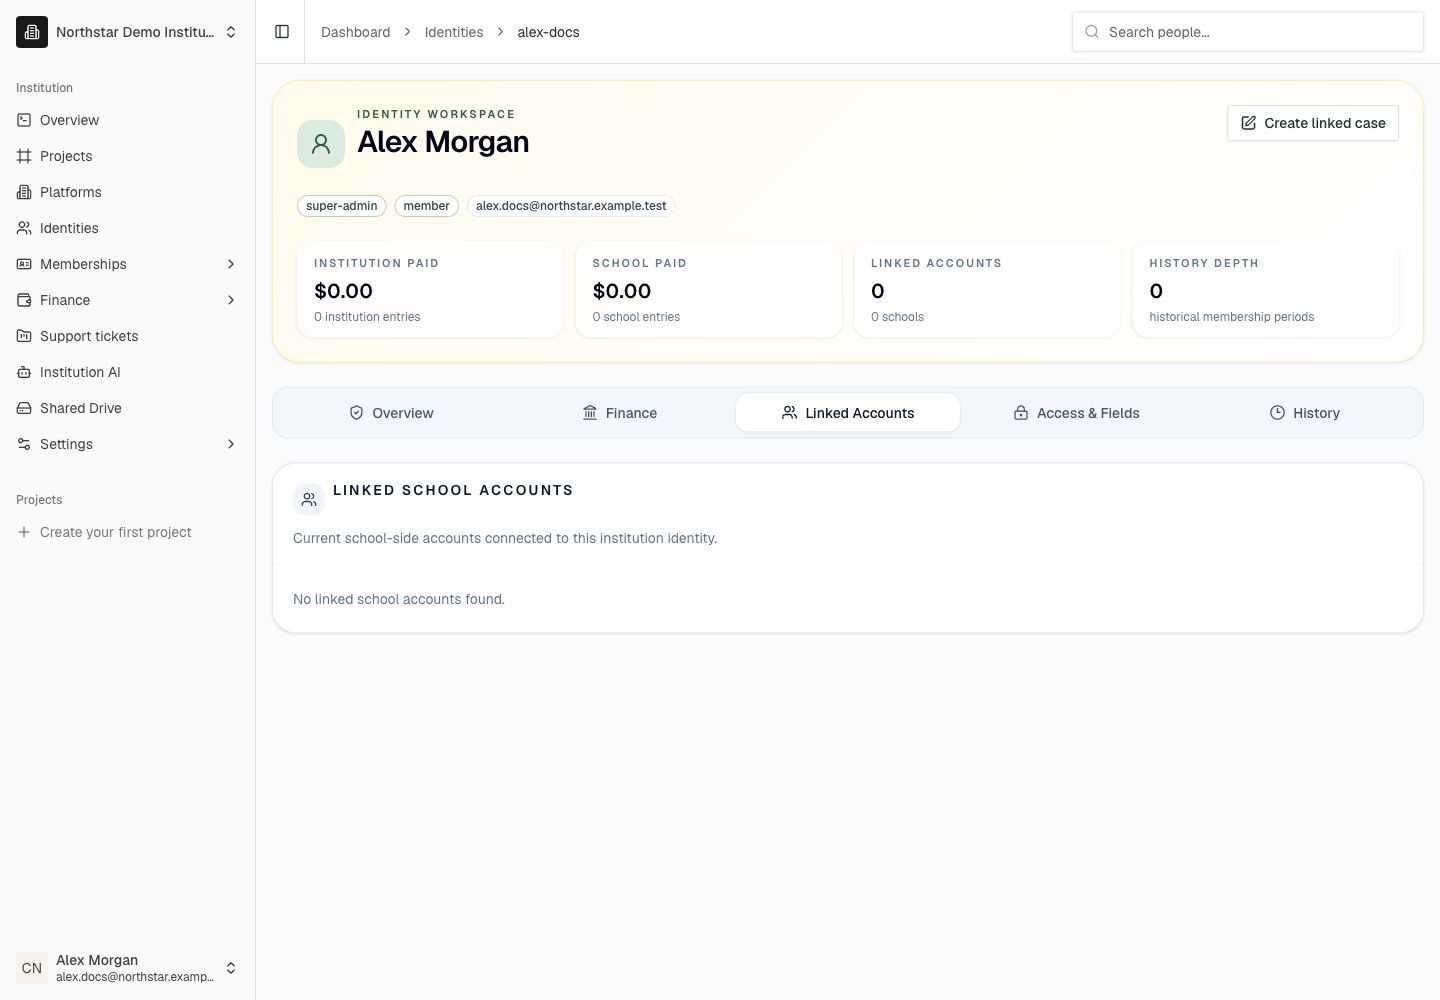The image size is (1440, 1000).
Task: Expand the Settings submenu chevron
Action: 231,444
